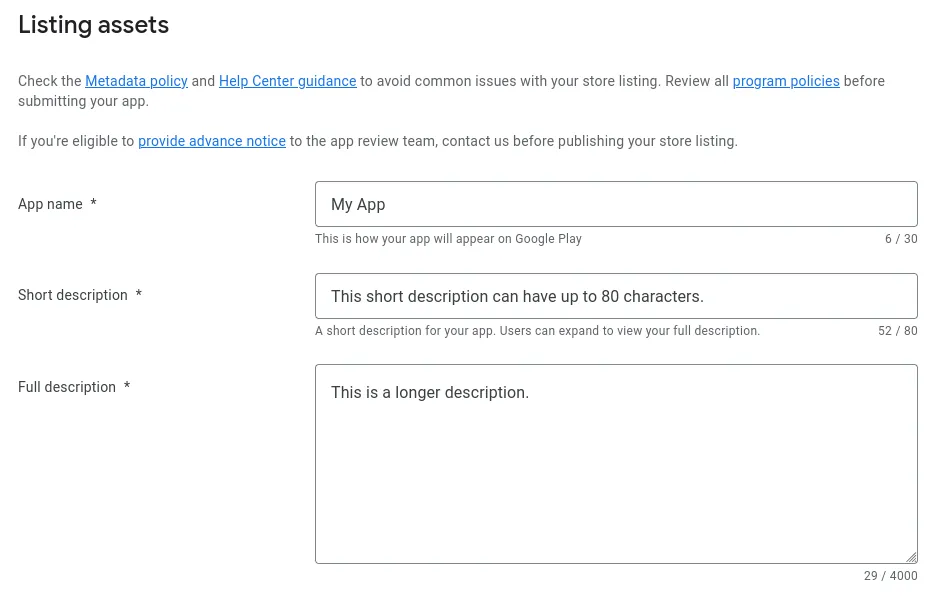Click the 'My App' text in App name
Image resolution: width=943 pixels, height=613 pixels.
358,204
